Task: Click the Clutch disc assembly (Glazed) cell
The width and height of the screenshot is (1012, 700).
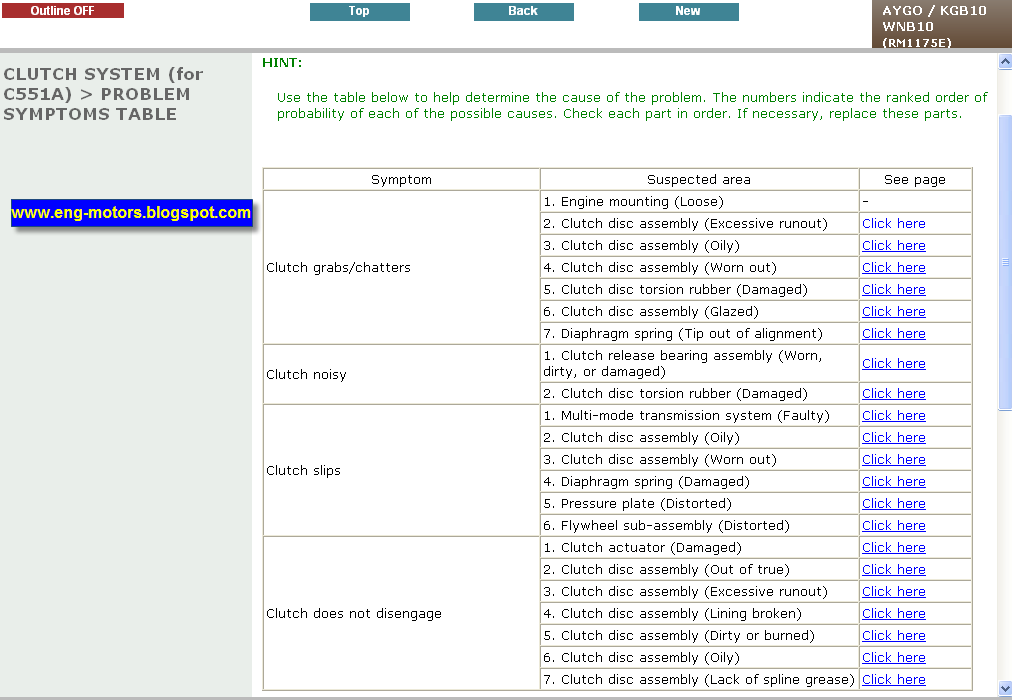Action: 699,311
